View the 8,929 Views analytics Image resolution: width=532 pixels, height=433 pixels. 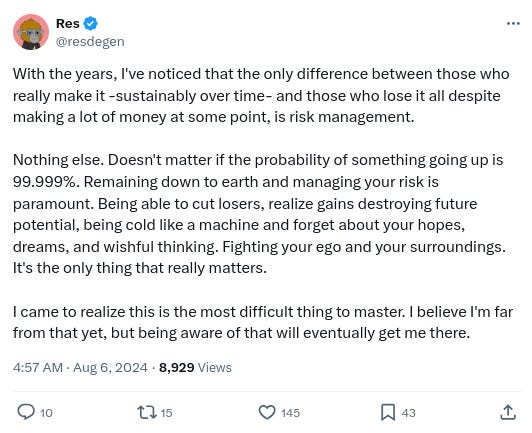(x=195, y=368)
